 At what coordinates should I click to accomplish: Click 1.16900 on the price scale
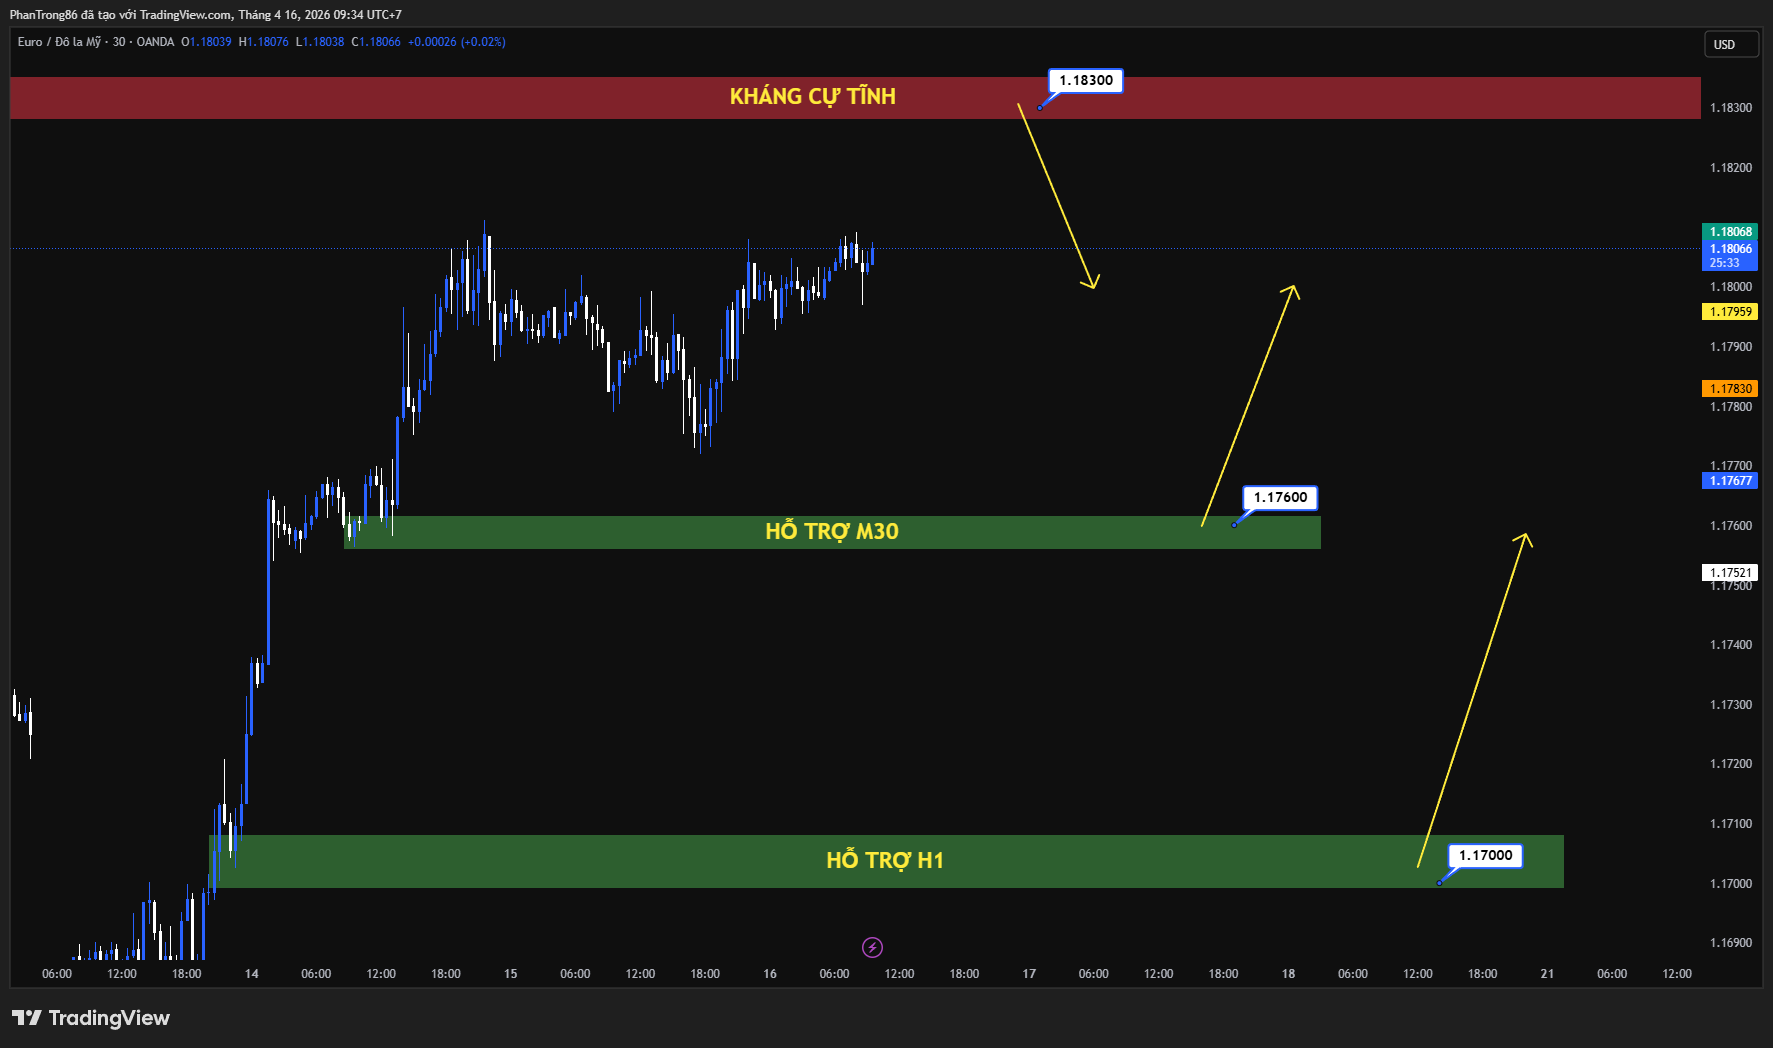pyautogui.click(x=1731, y=943)
